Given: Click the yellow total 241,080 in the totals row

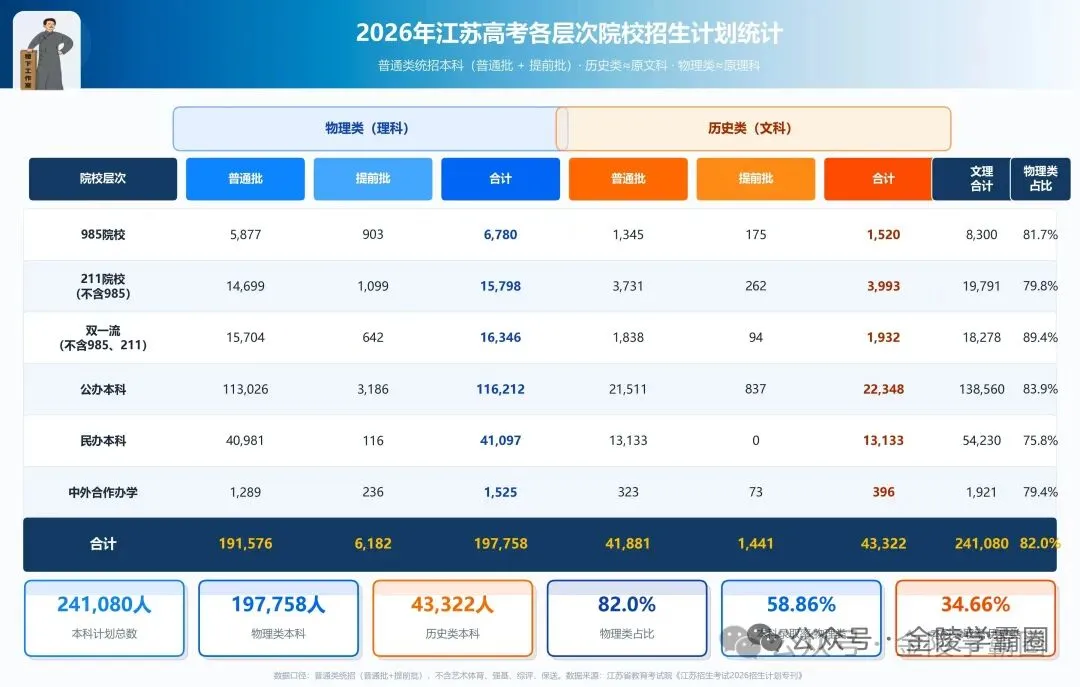Looking at the screenshot, I should tap(982, 544).
